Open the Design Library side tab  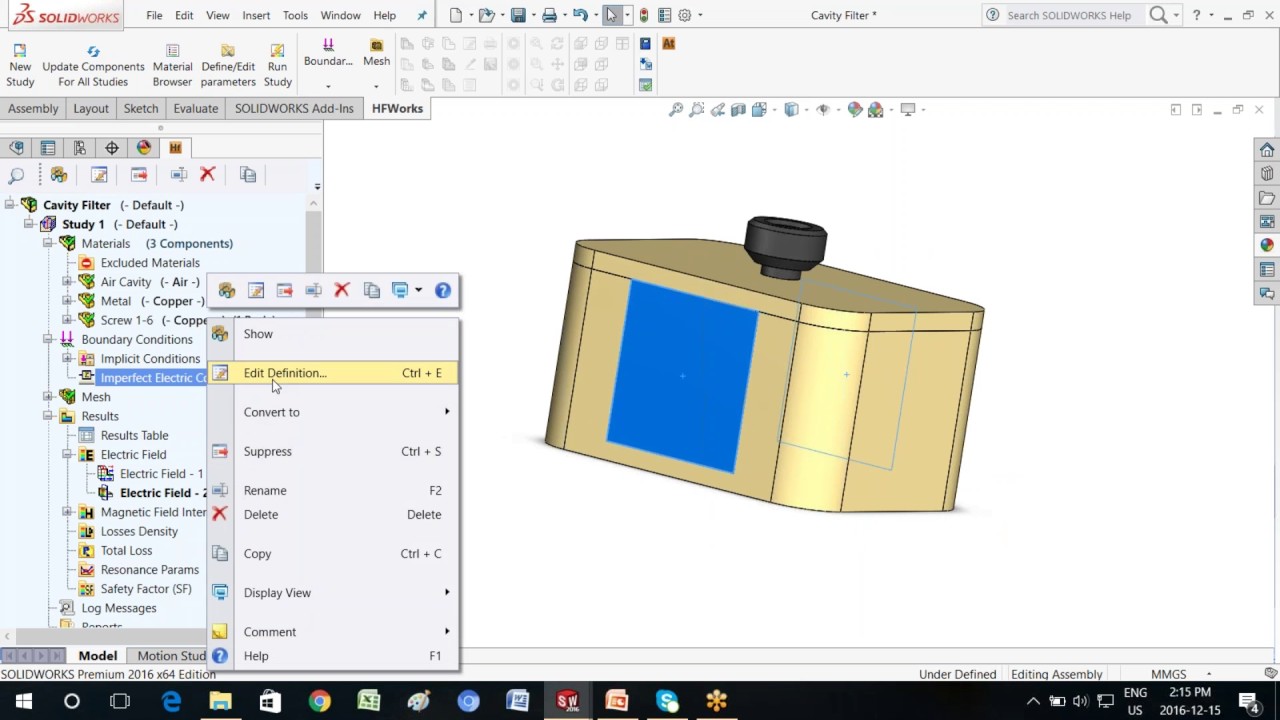[x=1267, y=174]
